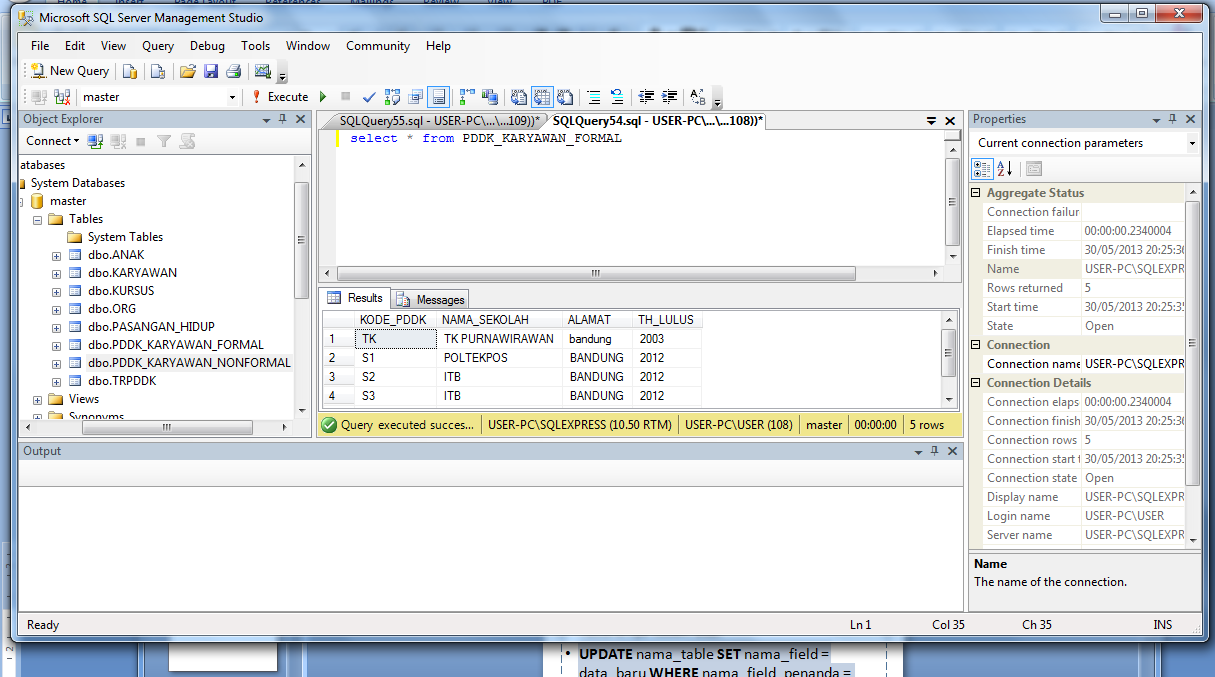Select the Rows returned property row
The height and width of the screenshot is (677, 1215).
point(1078,288)
